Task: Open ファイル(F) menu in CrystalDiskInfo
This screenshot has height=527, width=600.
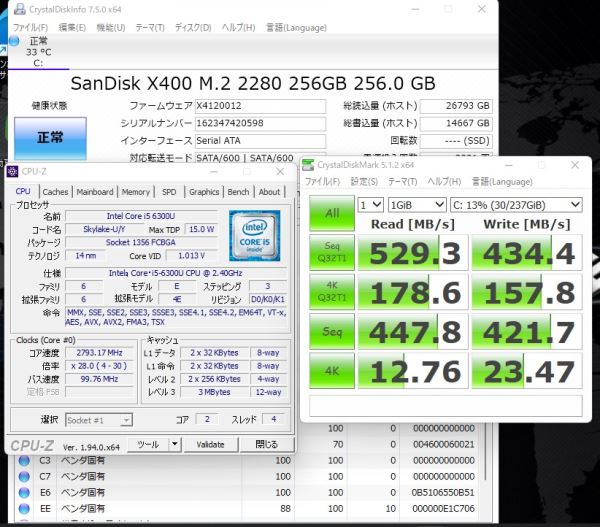Action: click(x=31, y=28)
